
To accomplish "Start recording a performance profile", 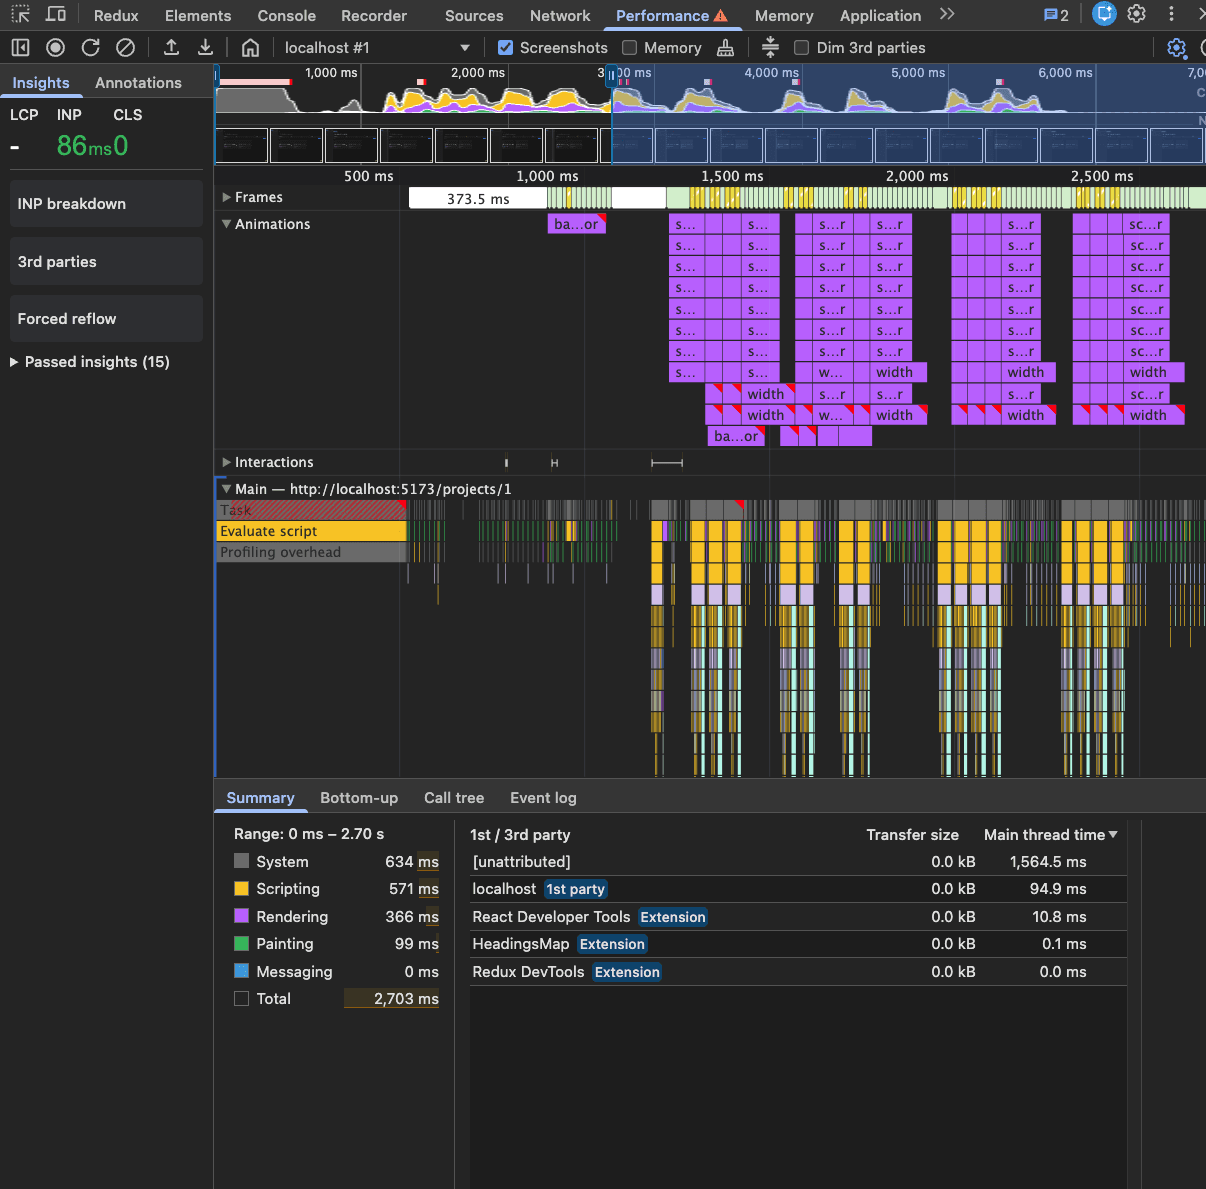I will coord(56,48).
